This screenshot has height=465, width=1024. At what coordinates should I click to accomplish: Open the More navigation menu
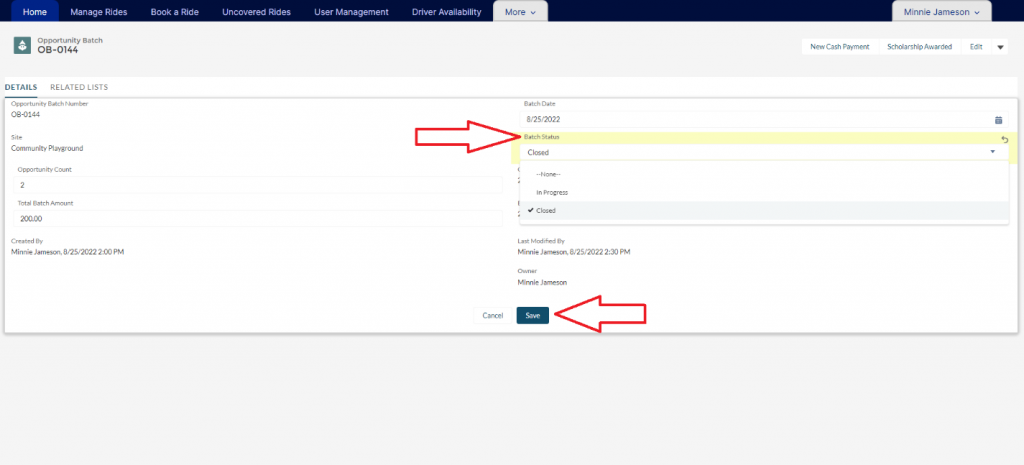(521, 12)
